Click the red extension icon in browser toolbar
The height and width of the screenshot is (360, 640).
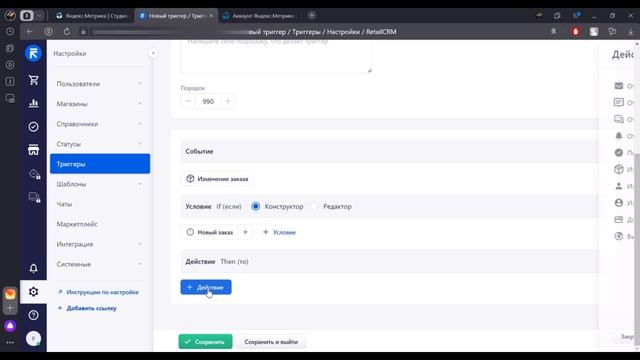[576, 31]
